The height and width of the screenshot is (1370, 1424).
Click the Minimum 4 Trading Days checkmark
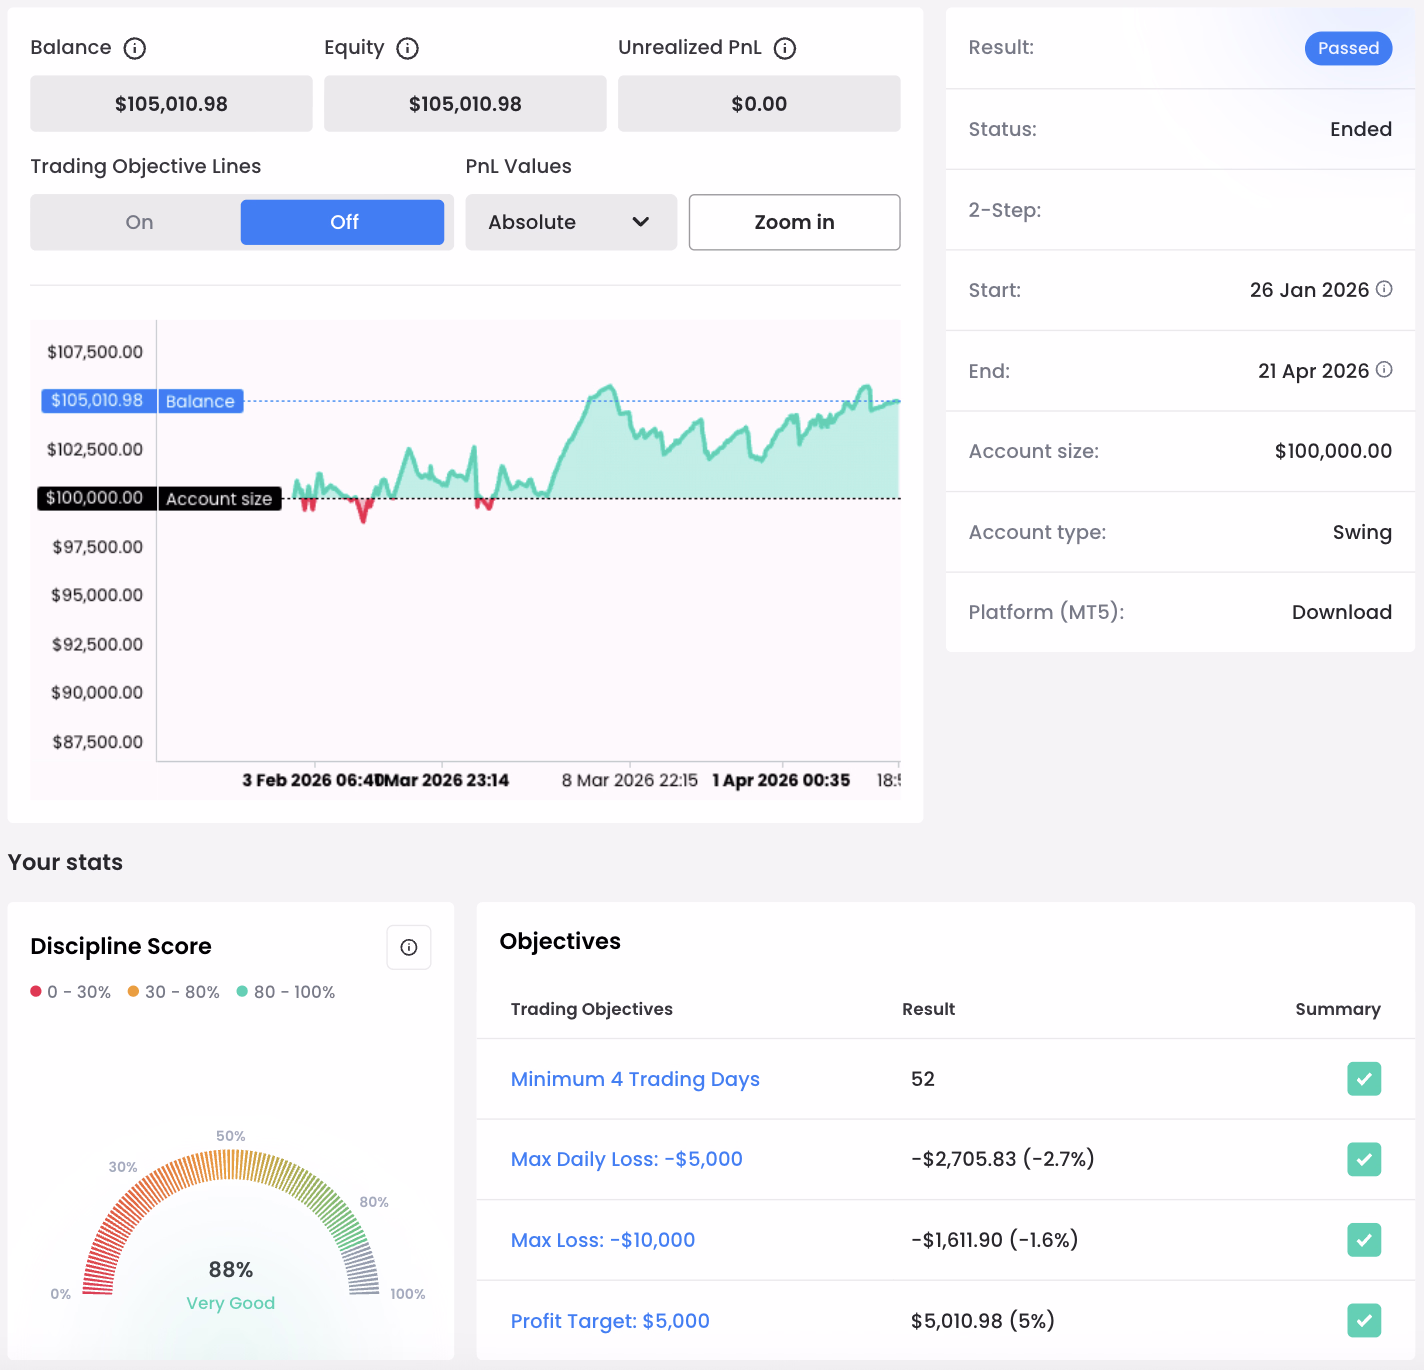click(1364, 1079)
